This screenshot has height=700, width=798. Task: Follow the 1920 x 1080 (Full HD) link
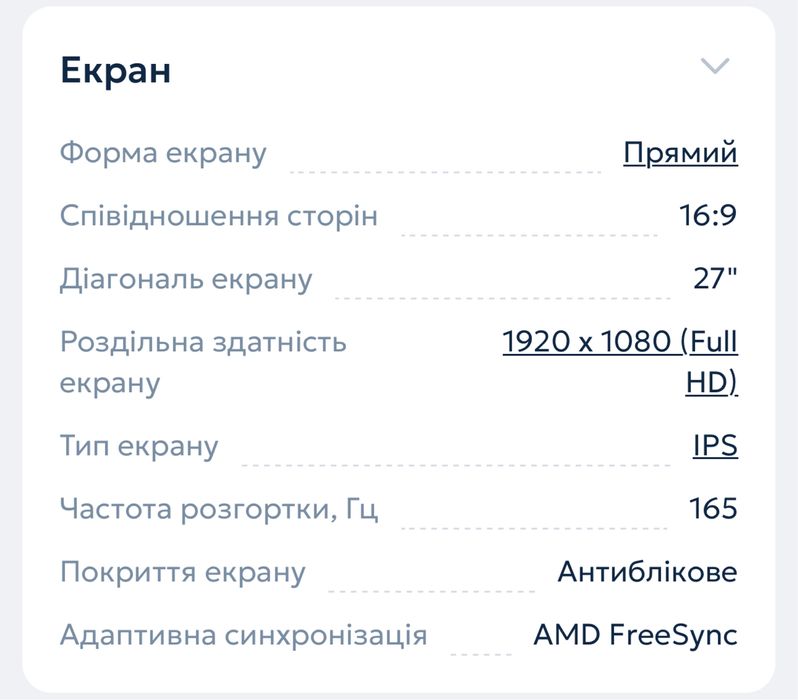(620, 361)
